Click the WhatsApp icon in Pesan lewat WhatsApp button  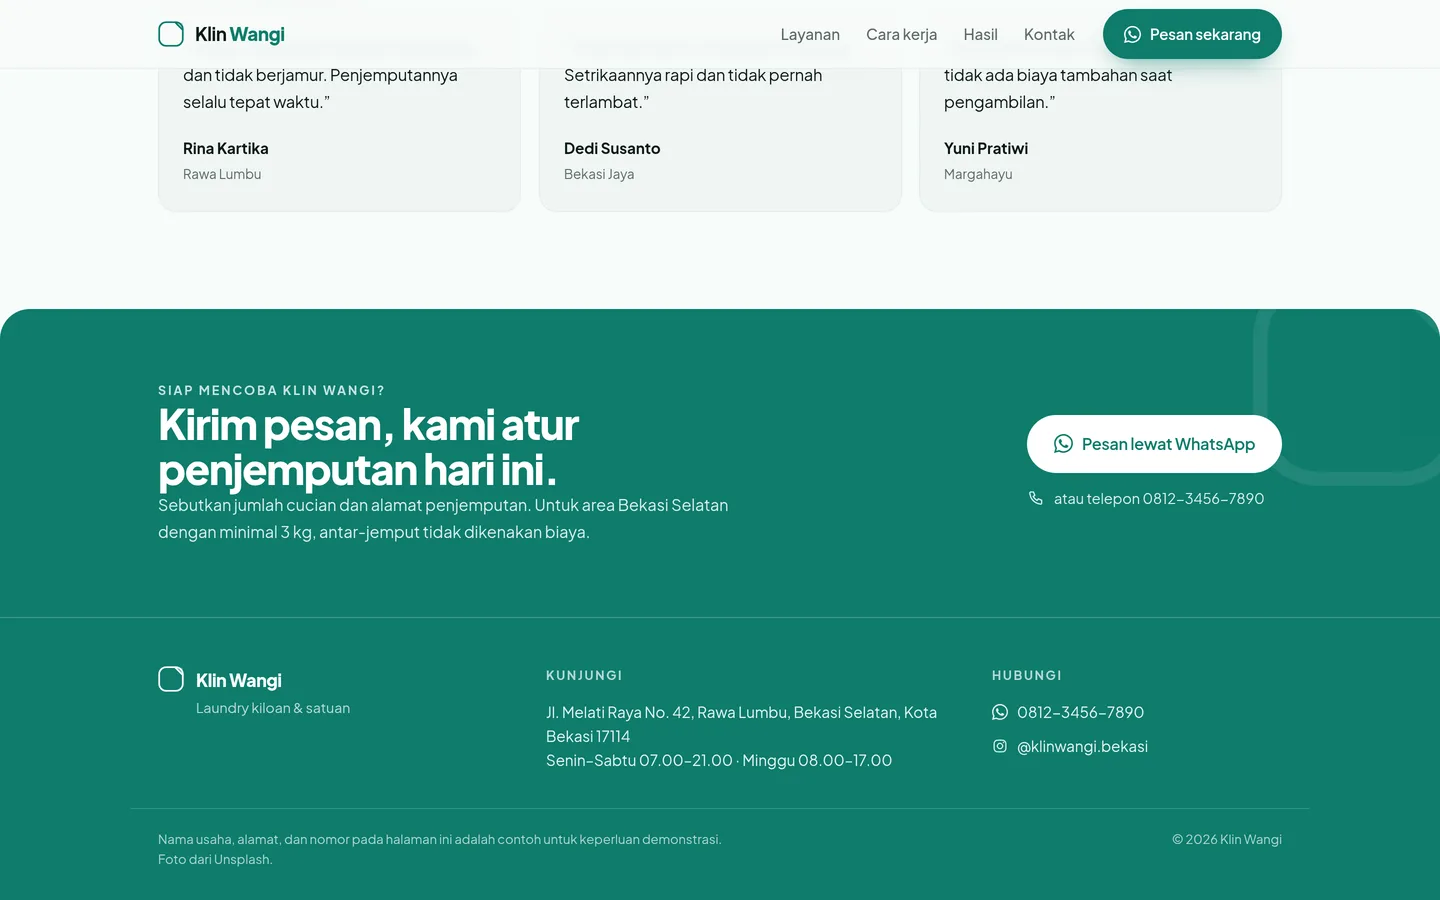pos(1063,444)
